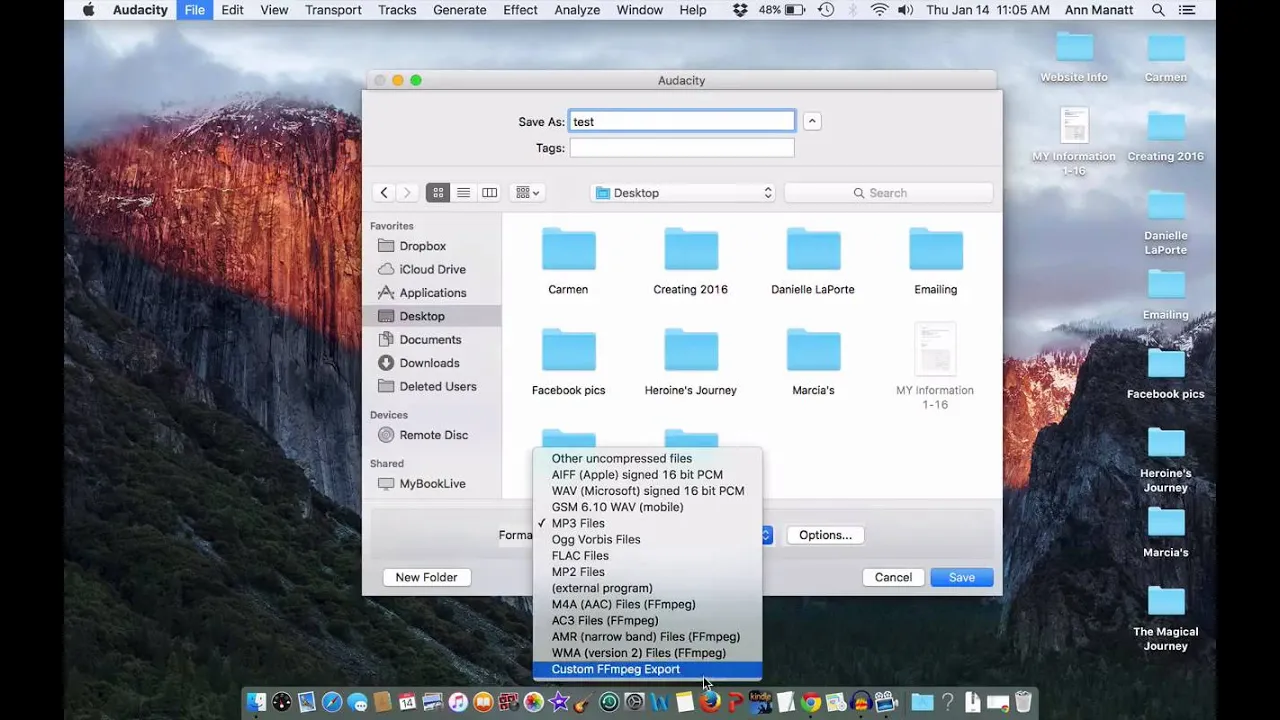This screenshot has height=720, width=1280.
Task: Open the Effect menu
Action: tap(520, 10)
